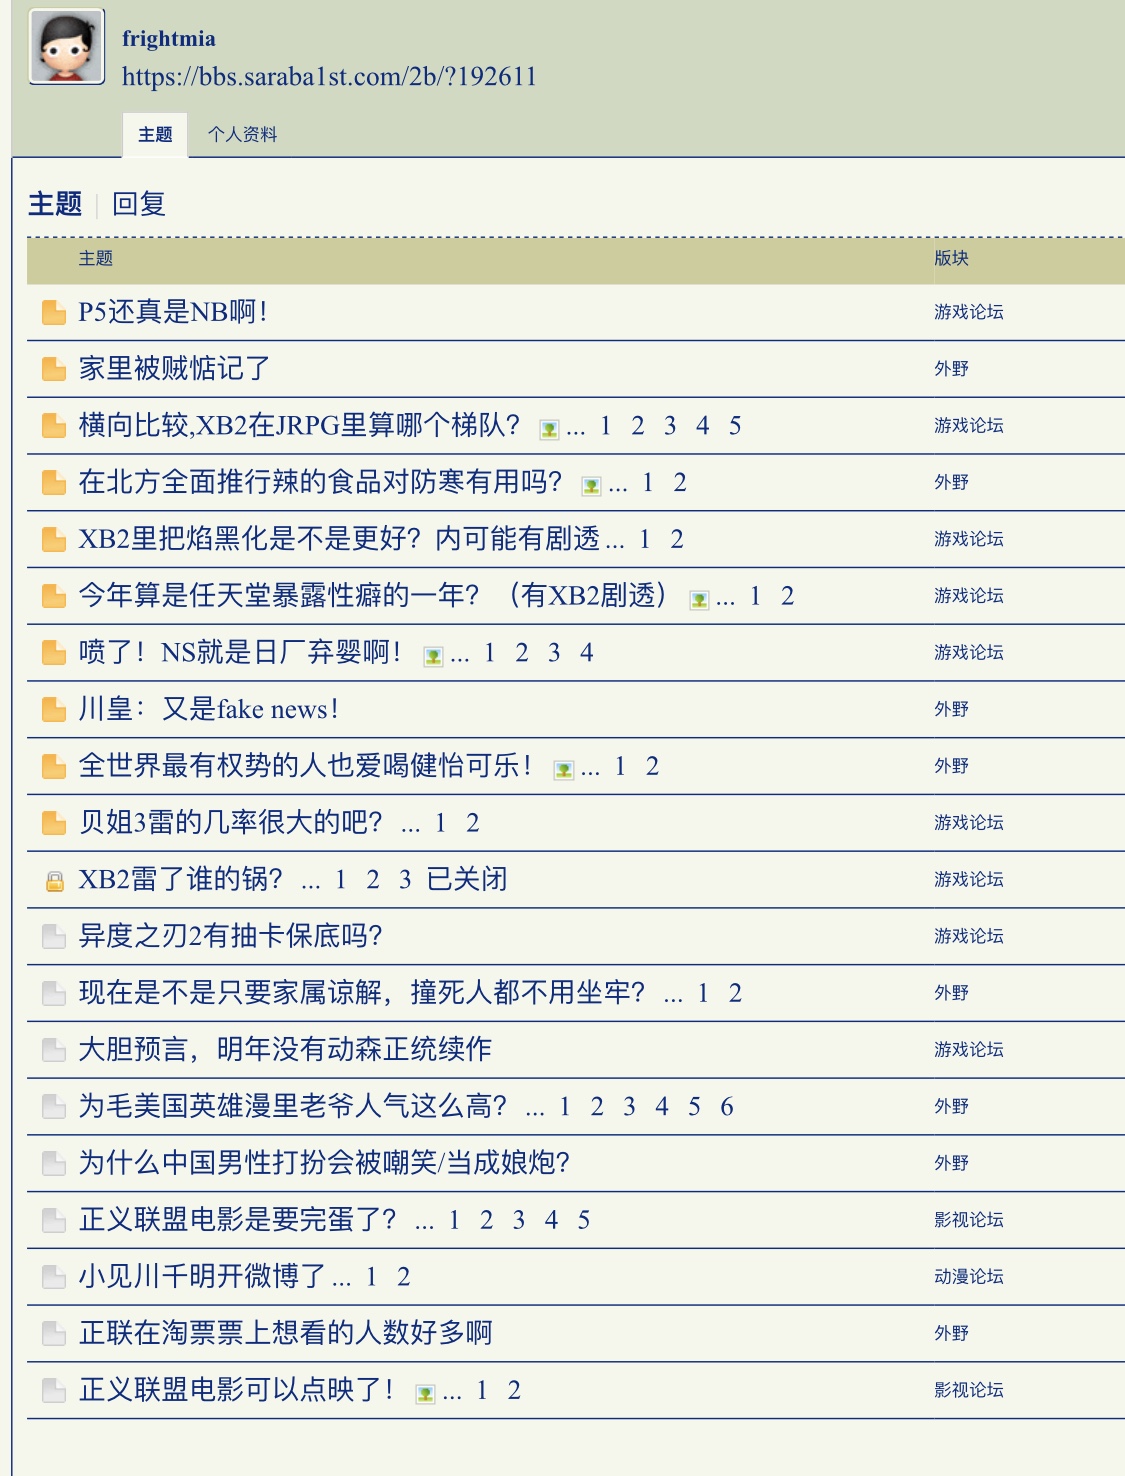This screenshot has height=1476, width=1125.
Task: Switch to the 个人资料 tab
Action: [x=242, y=134]
